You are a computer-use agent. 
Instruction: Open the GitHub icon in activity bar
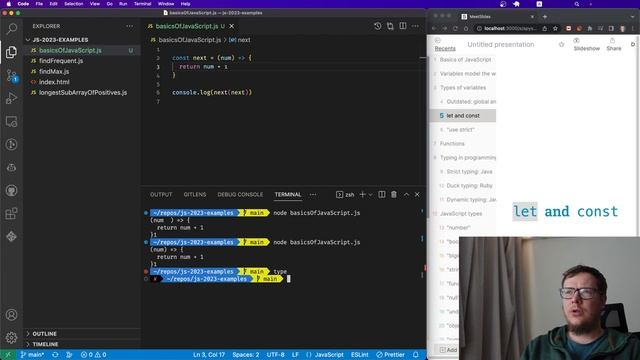tap(11, 191)
